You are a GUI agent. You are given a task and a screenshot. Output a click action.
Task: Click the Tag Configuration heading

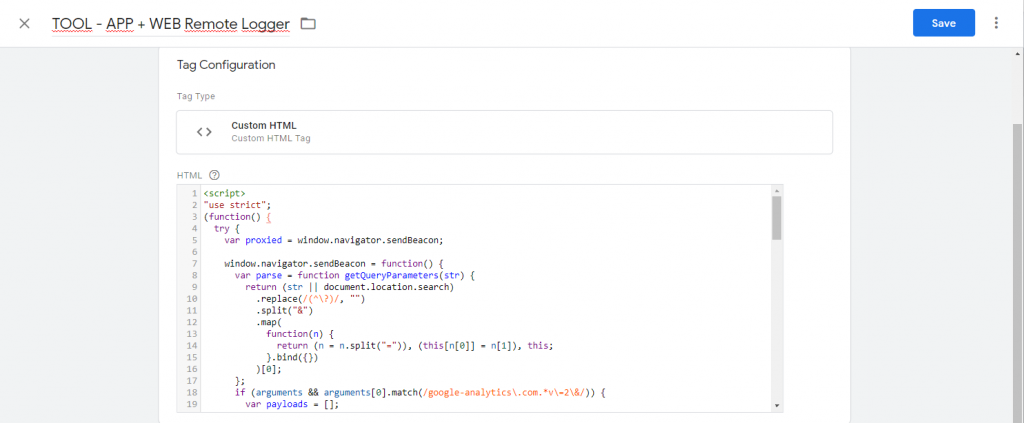point(226,65)
